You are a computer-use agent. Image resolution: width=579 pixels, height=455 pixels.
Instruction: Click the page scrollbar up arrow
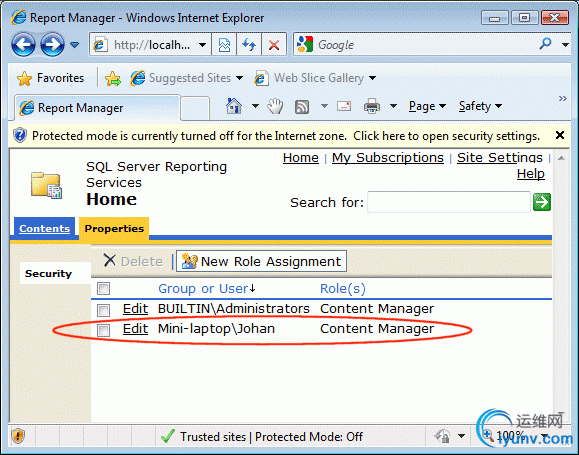tap(561, 158)
